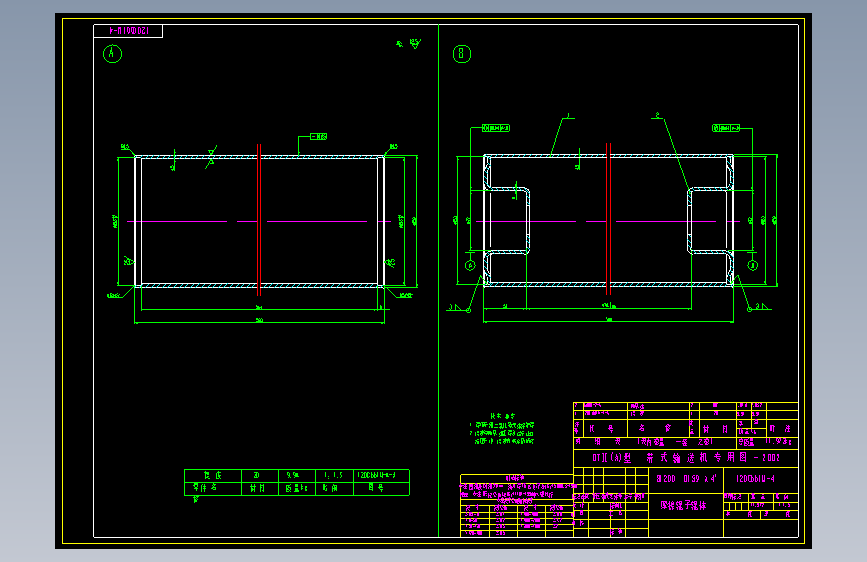Click the datum B circle right of view B
This screenshot has width=867, height=562.
[753, 266]
